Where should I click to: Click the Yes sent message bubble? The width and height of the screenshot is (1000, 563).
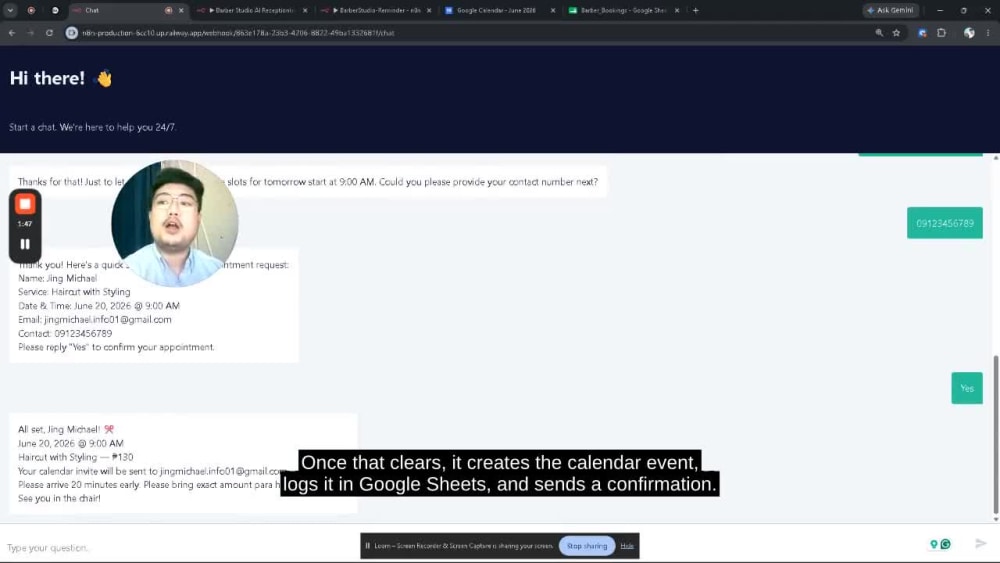pyautogui.click(x=967, y=388)
